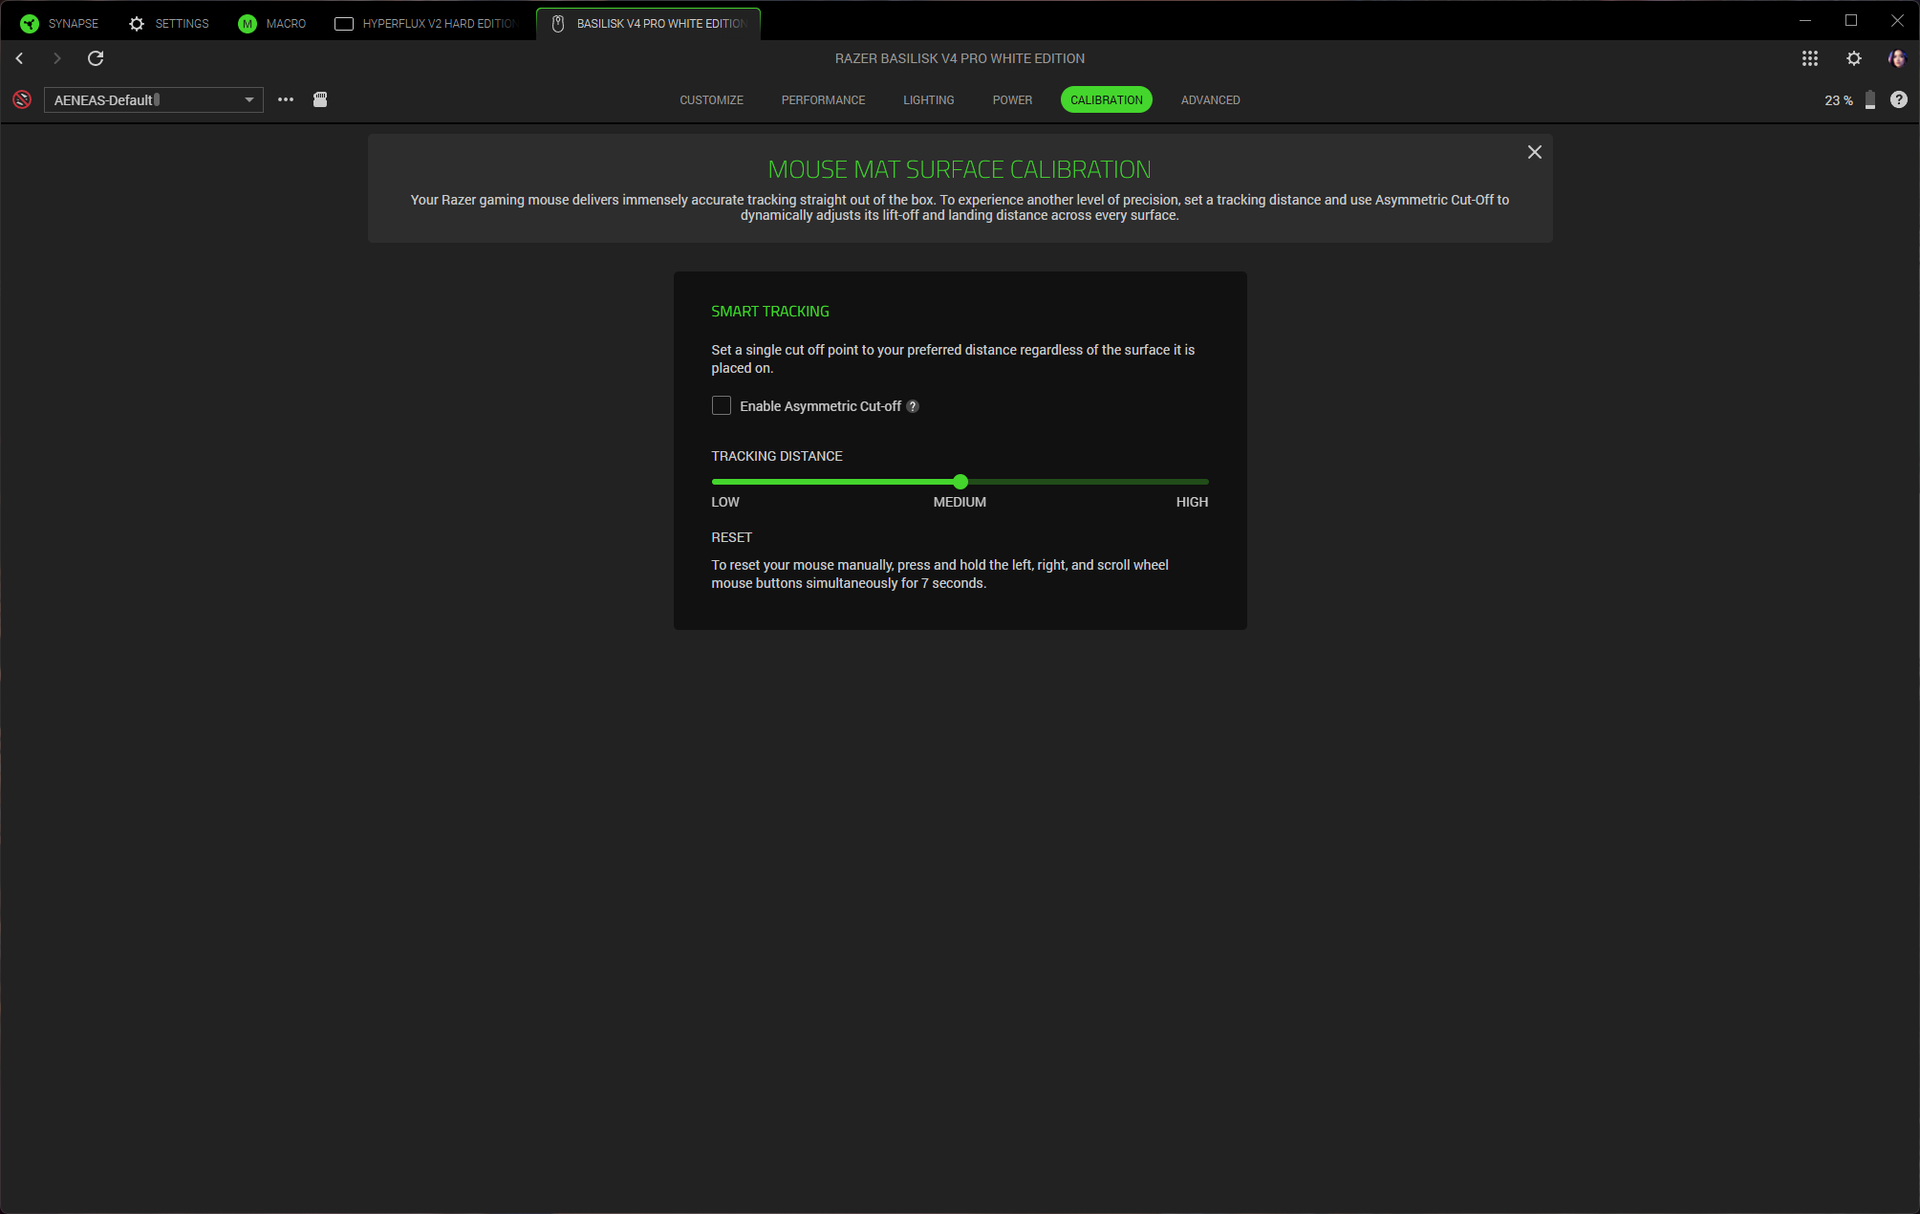Open the Hyperflux V2 Hard Edition tab
This screenshot has height=1214, width=1920.
[x=426, y=23]
